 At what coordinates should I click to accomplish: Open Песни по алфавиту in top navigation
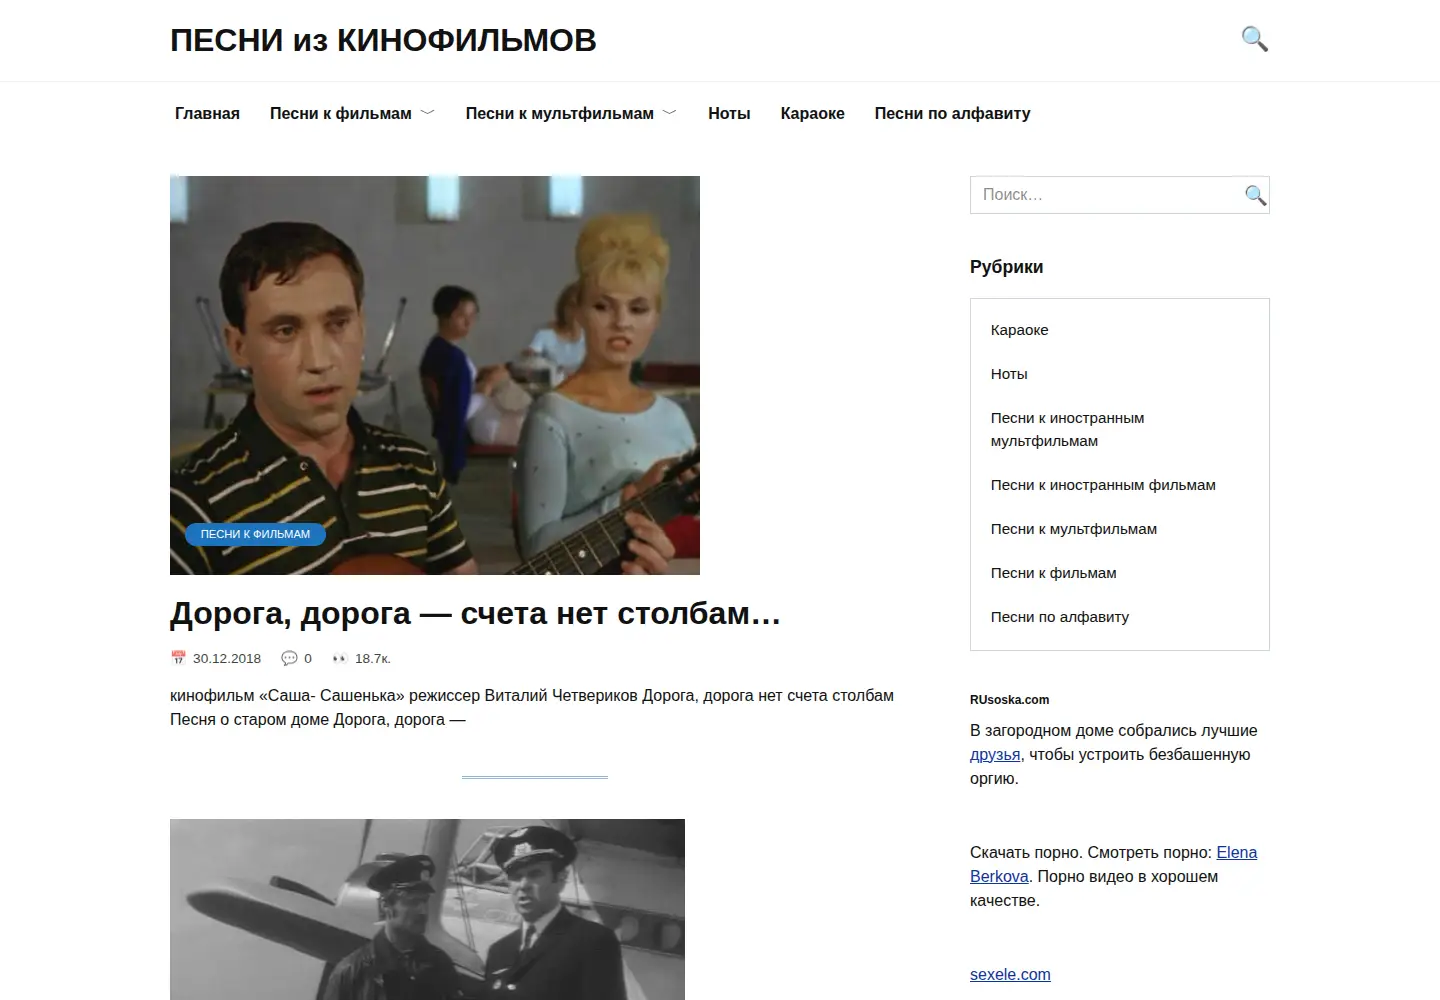tap(952, 114)
